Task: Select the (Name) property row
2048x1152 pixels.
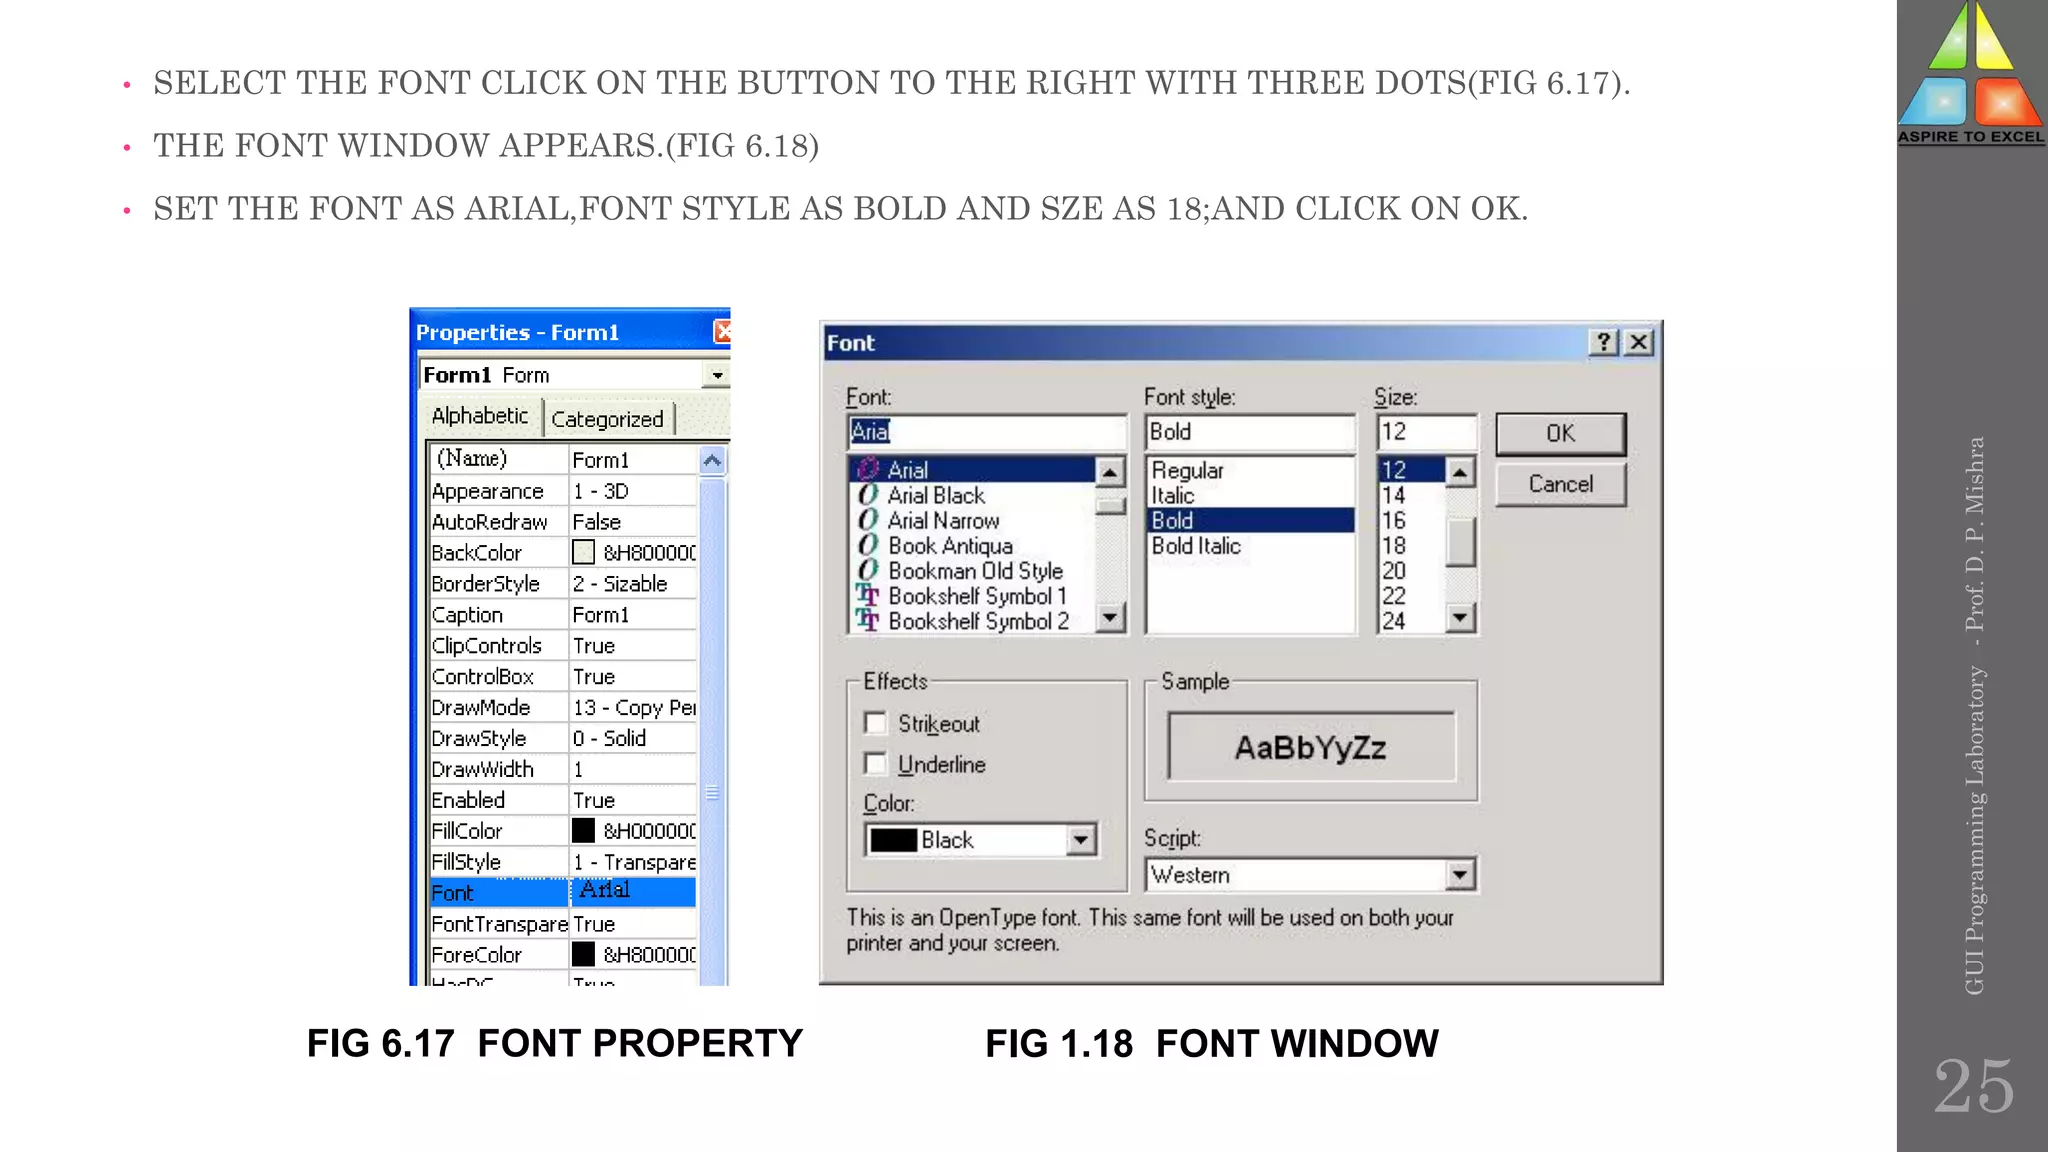Action: (563, 459)
